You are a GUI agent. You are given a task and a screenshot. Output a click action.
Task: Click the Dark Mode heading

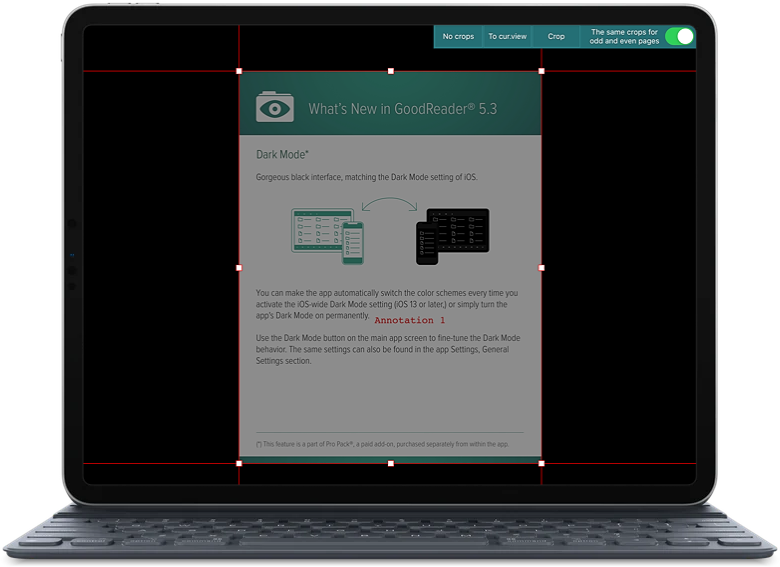click(x=282, y=155)
